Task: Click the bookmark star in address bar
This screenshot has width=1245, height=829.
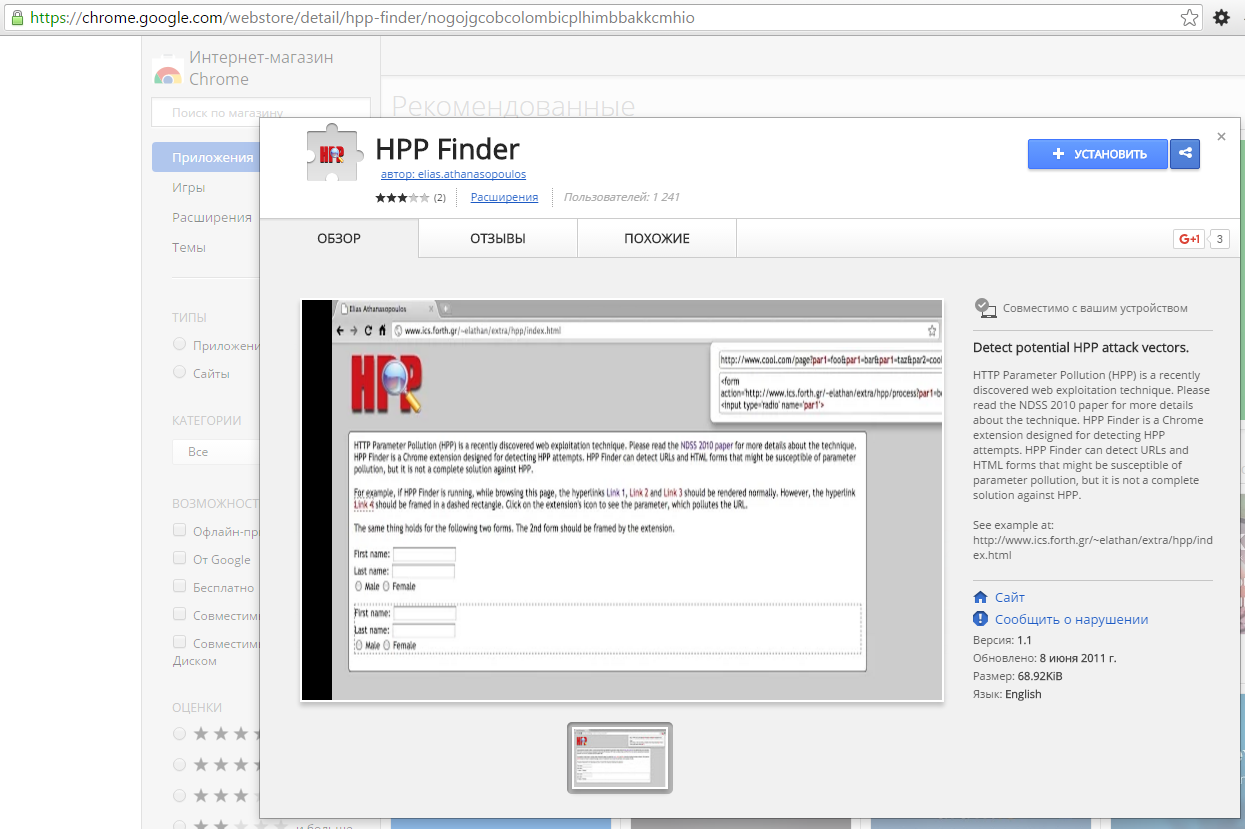Action: coord(1189,17)
